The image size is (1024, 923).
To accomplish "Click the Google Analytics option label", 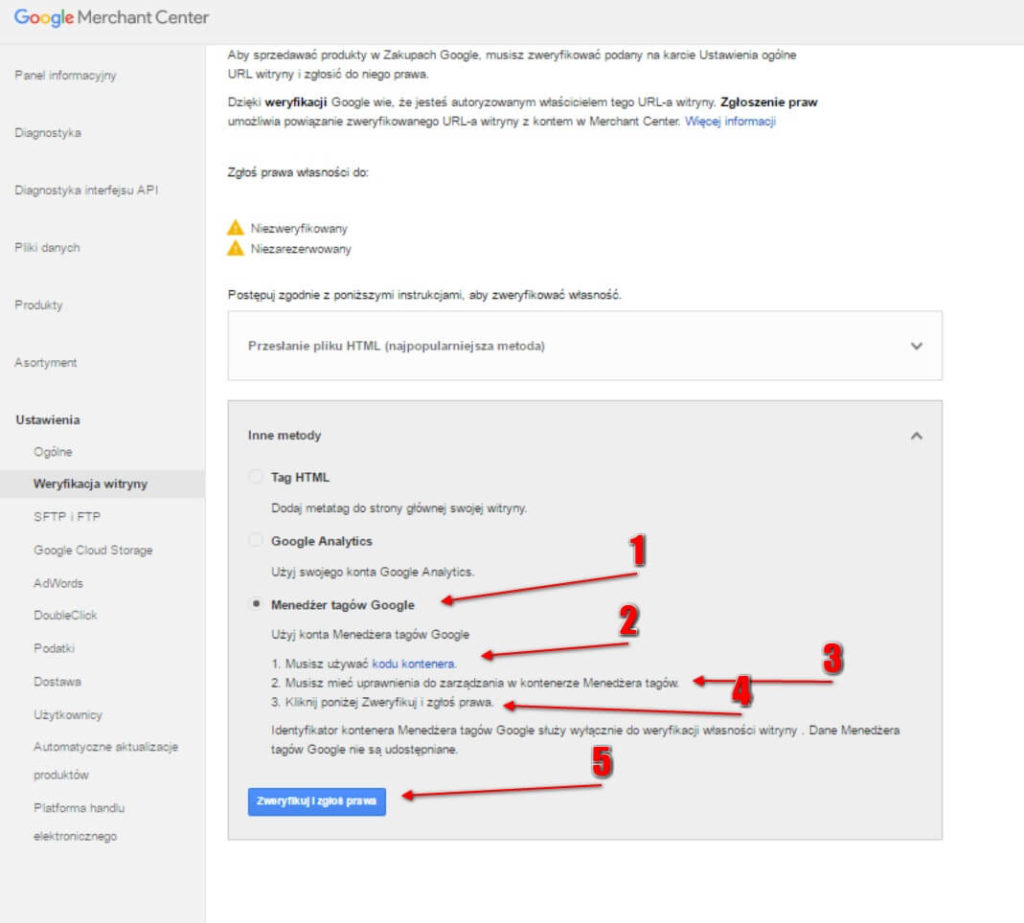I will [322, 541].
